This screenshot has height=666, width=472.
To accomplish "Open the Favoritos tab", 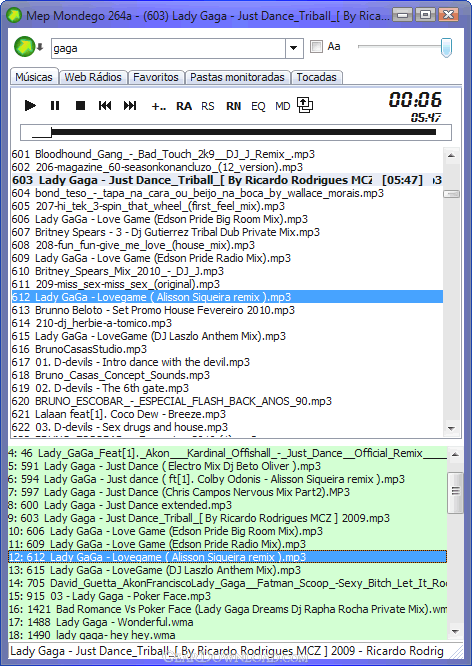I will [156, 77].
